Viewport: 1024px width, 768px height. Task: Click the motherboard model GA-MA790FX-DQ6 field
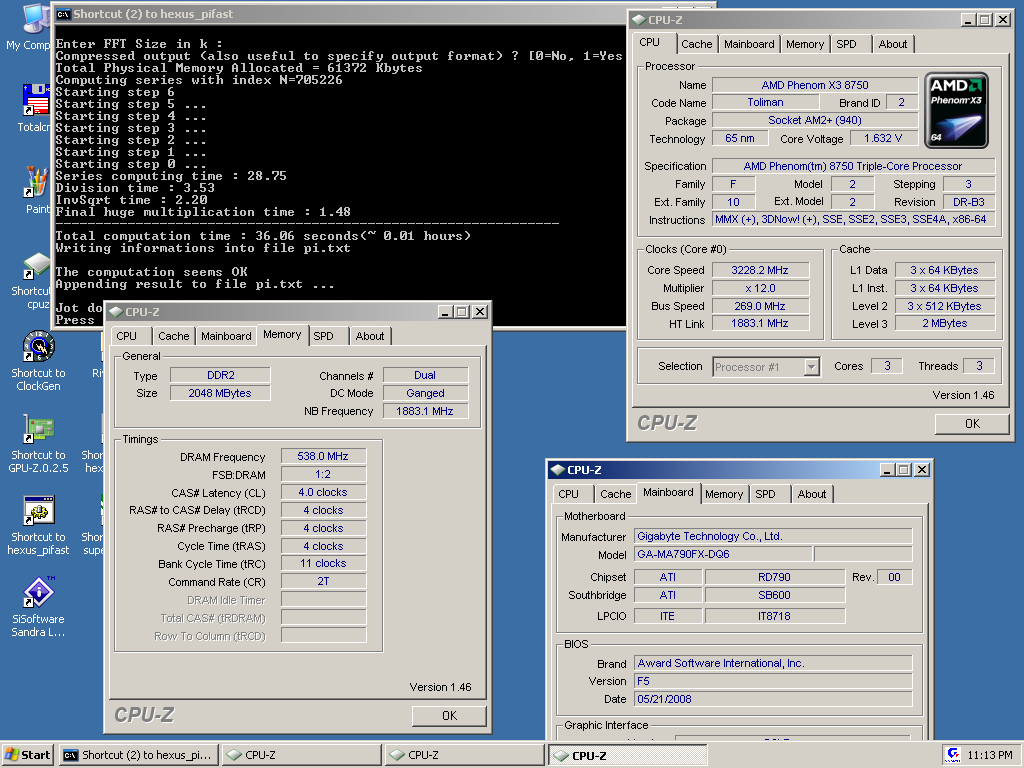[724, 554]
